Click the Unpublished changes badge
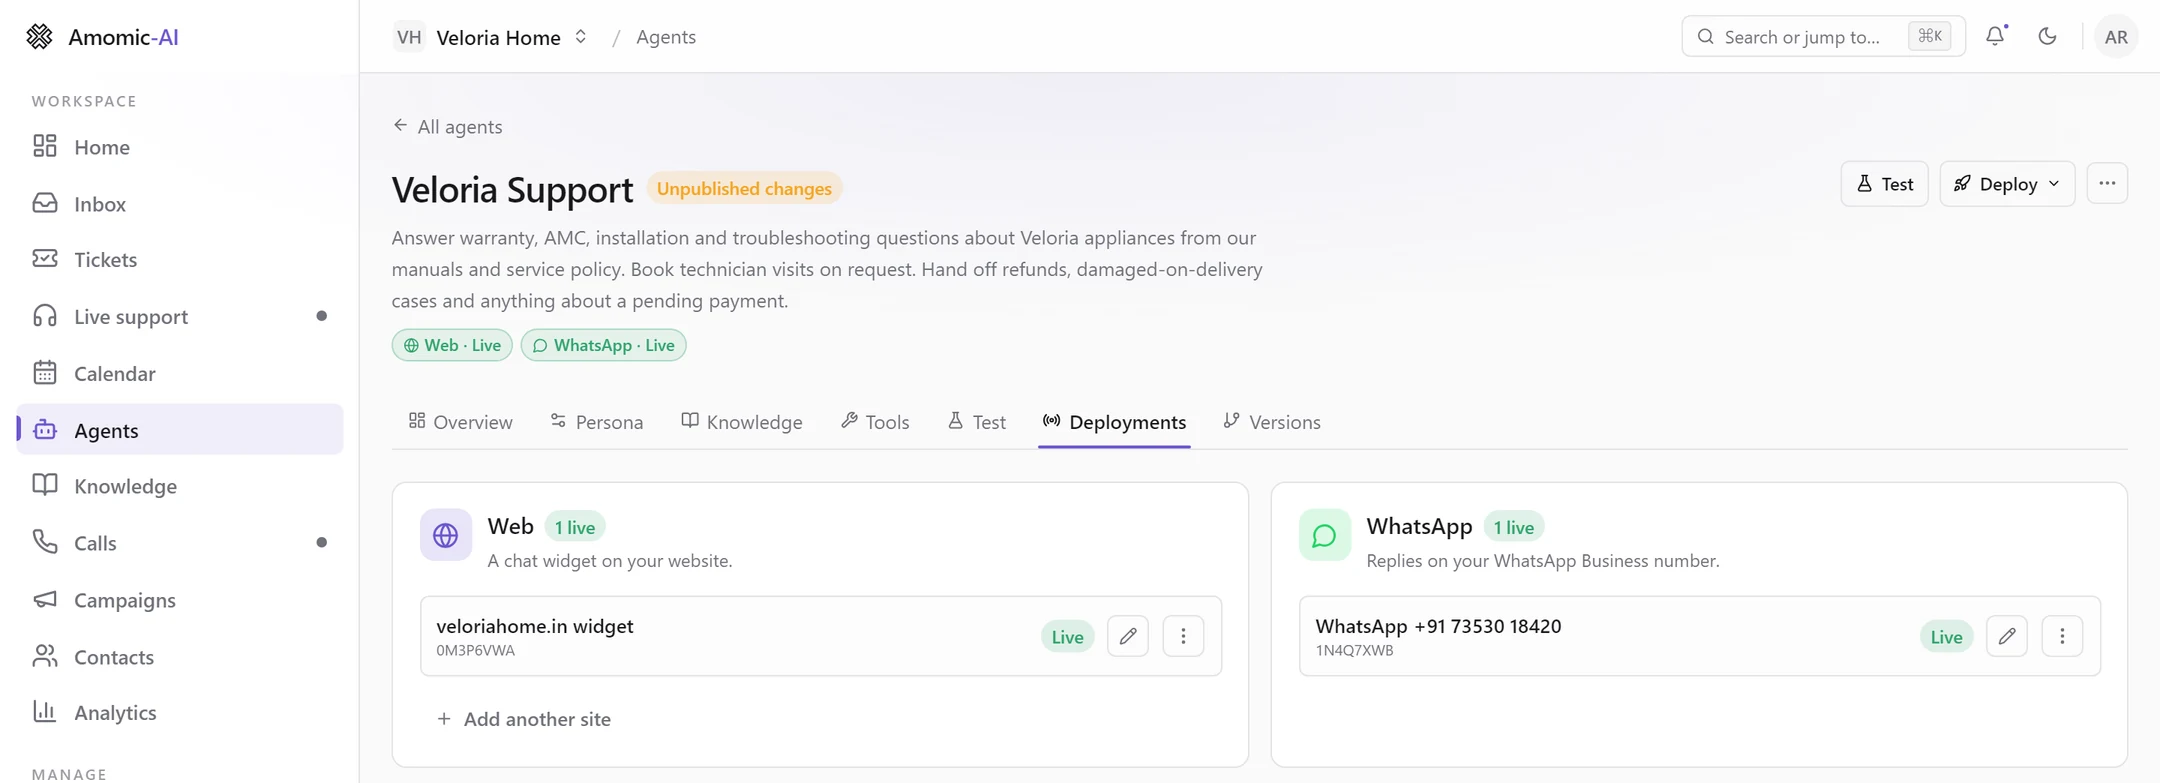The width and height of the screenshot is (2160, 783). 744,189
